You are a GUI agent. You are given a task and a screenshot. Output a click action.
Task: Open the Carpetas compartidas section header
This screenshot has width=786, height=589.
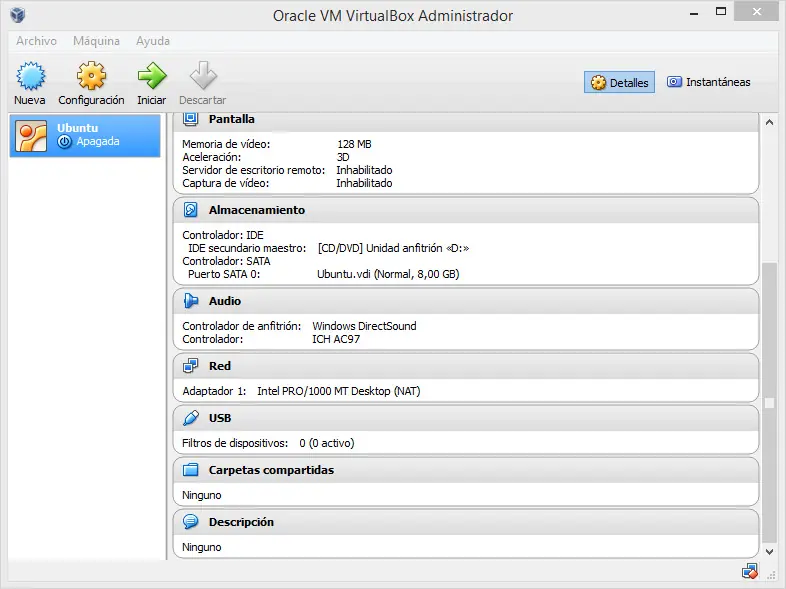(466, 470)
